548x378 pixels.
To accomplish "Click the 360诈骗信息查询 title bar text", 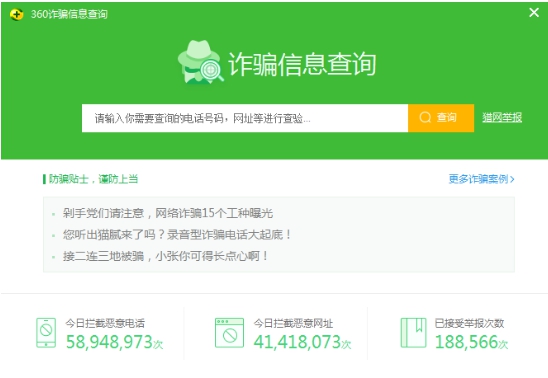I will (69, 14).
